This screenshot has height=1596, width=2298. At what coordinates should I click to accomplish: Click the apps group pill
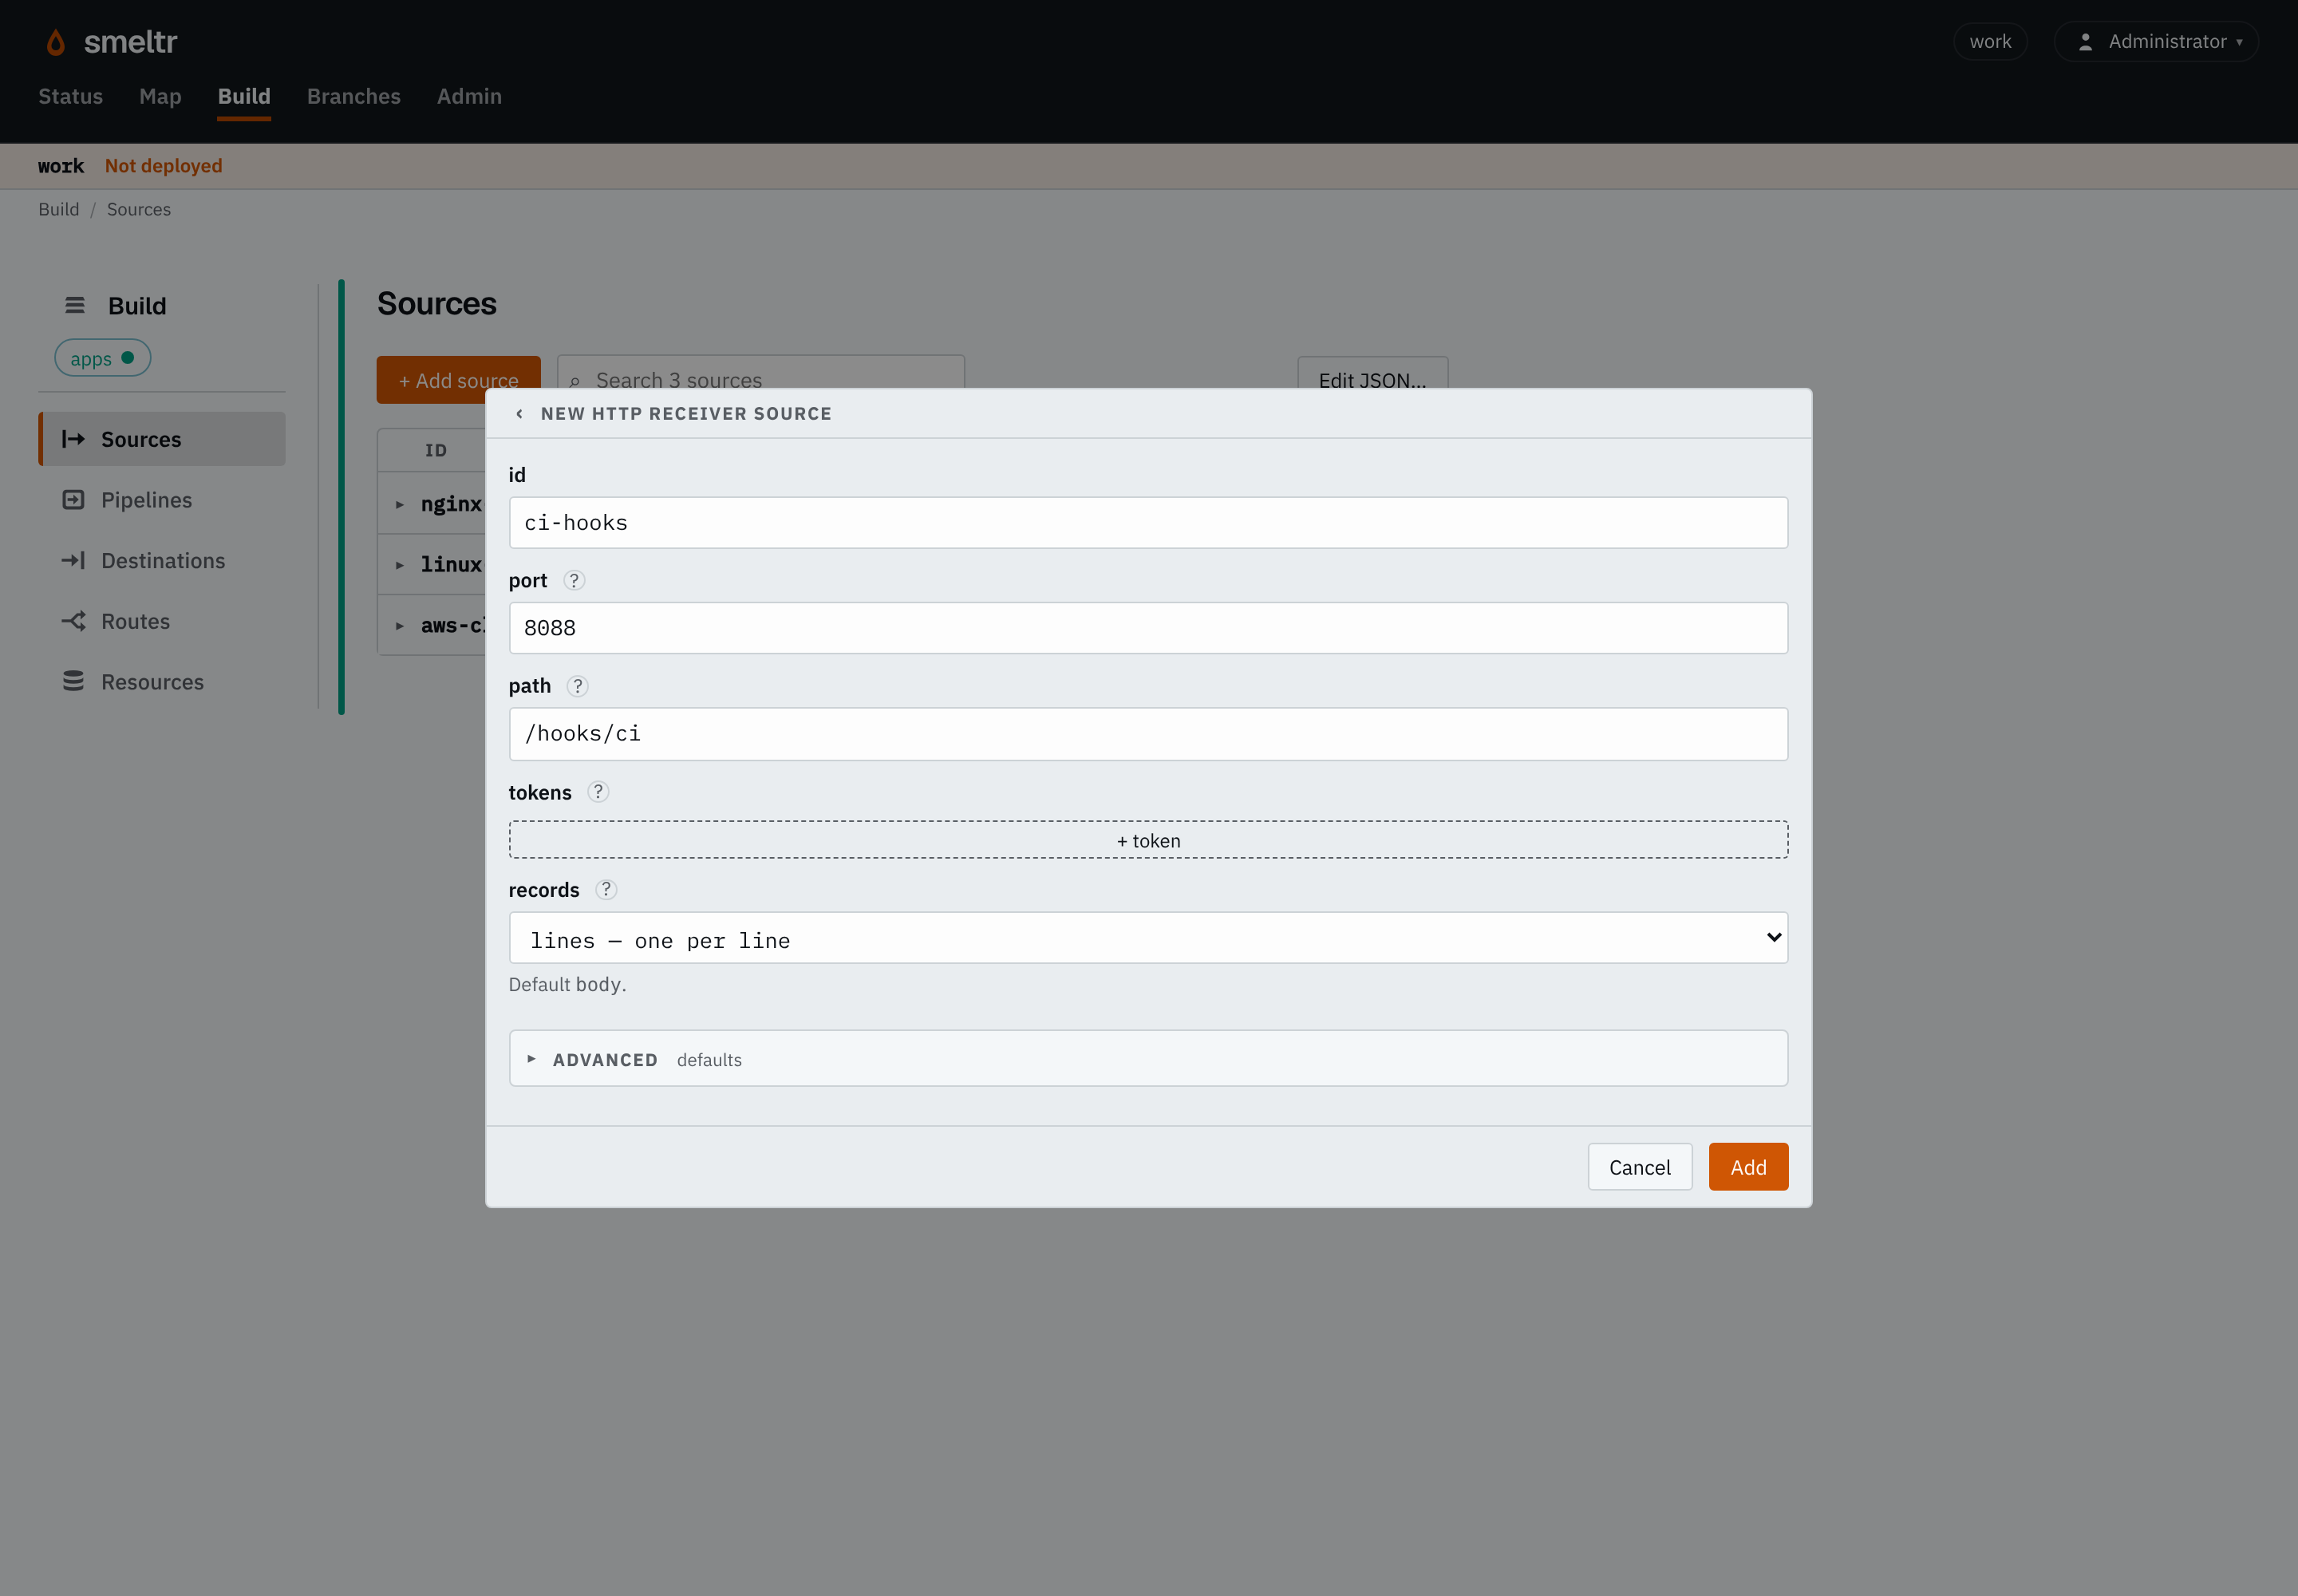click(103, 358)
